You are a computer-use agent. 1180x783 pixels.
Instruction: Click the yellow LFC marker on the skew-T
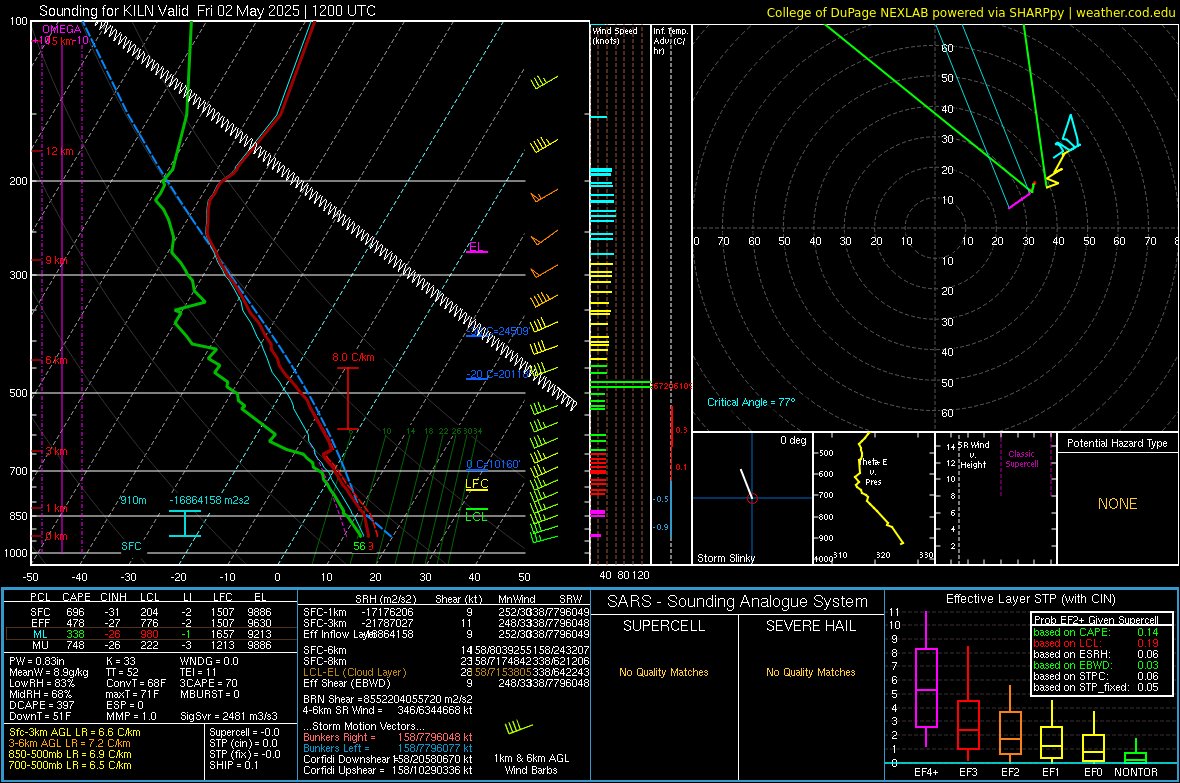476,484
